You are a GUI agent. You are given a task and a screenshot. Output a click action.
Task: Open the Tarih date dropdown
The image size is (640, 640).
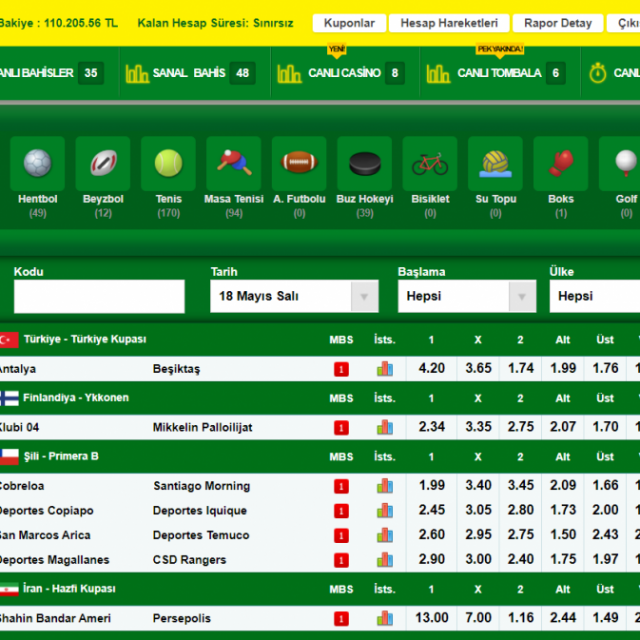tap(294, 296)
